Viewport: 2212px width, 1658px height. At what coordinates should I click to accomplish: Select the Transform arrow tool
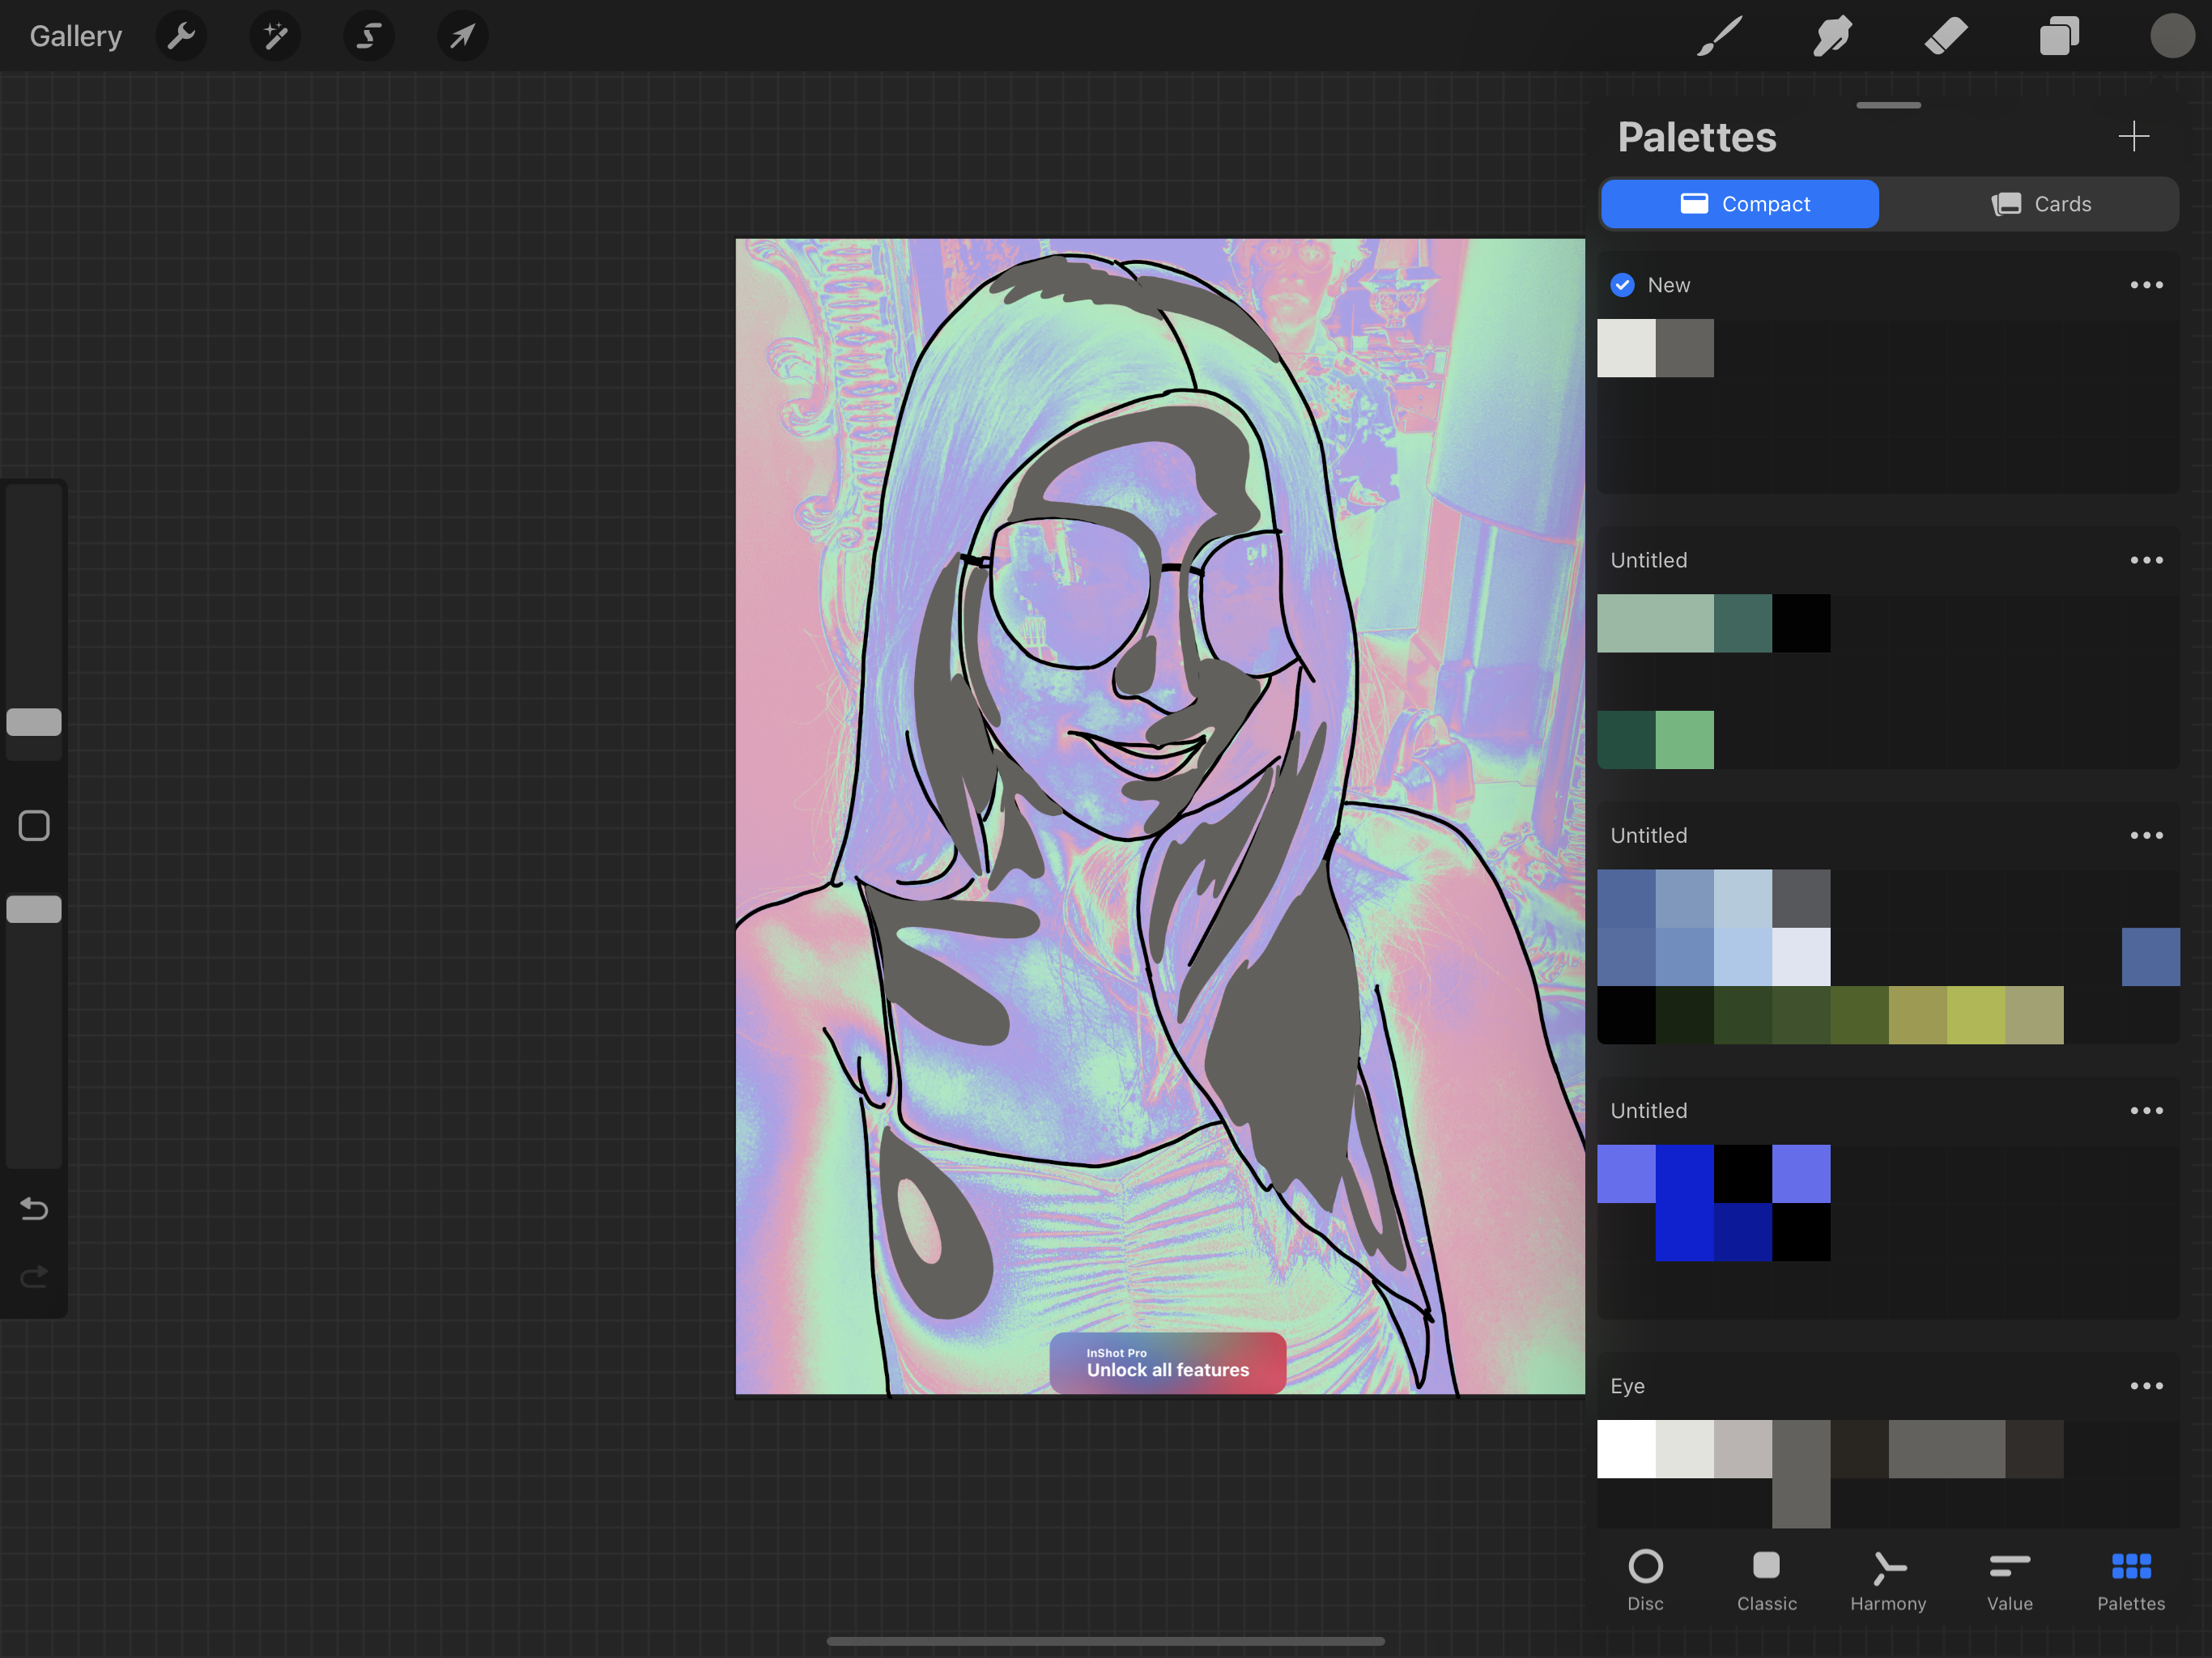click(462, 37)
